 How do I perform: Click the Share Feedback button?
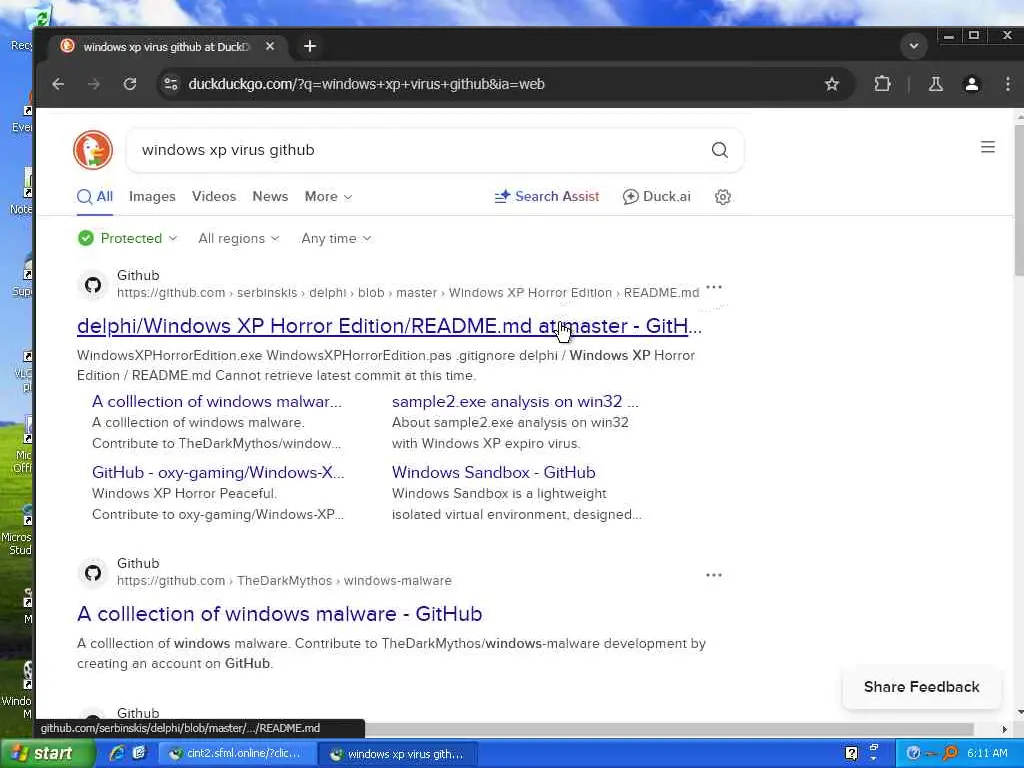pyautogui.click(x=921, y=686)
